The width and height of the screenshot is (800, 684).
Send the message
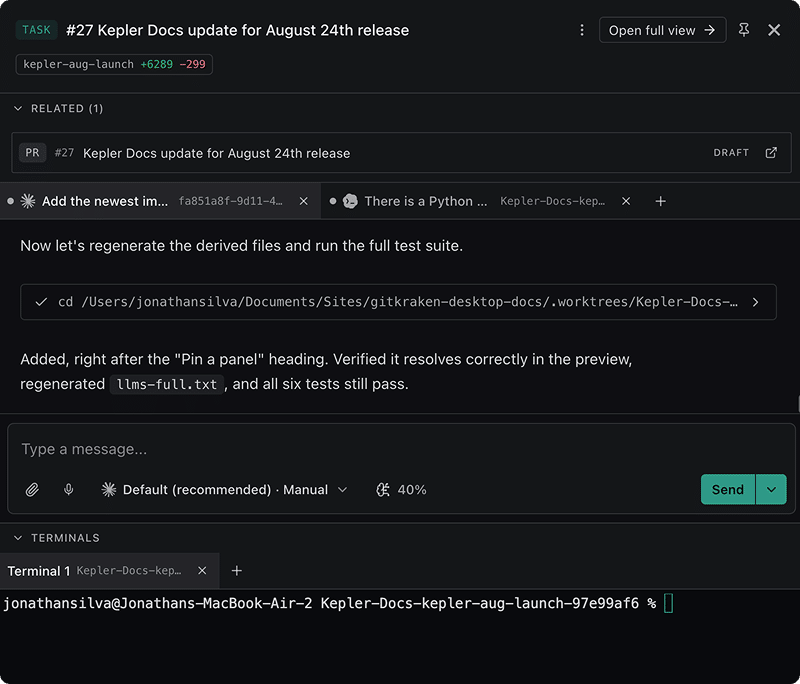point(728,490)
